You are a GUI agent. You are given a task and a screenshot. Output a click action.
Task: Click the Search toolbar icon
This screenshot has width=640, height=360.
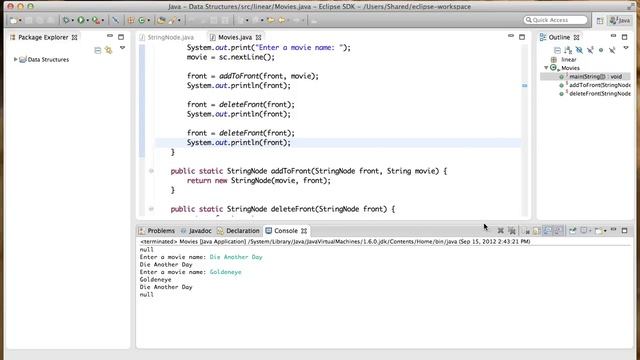pos(173,20)
